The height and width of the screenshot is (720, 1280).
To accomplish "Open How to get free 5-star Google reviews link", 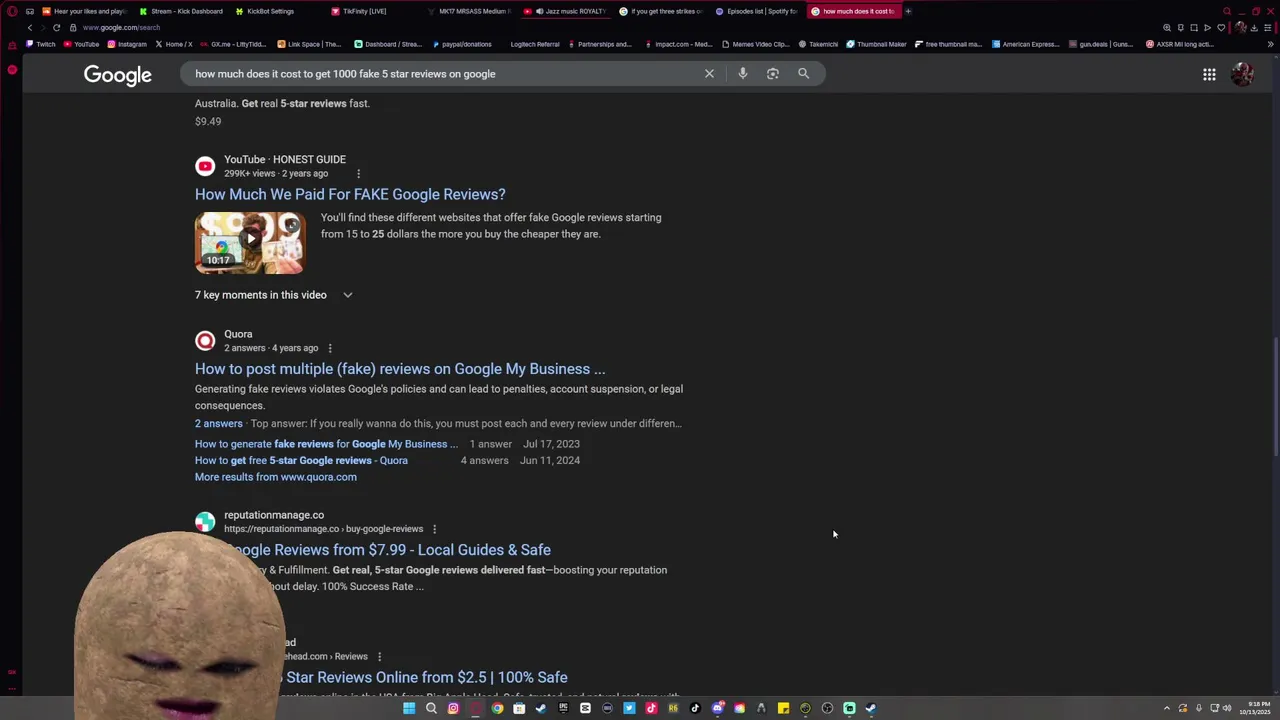I will pos(301,460).
